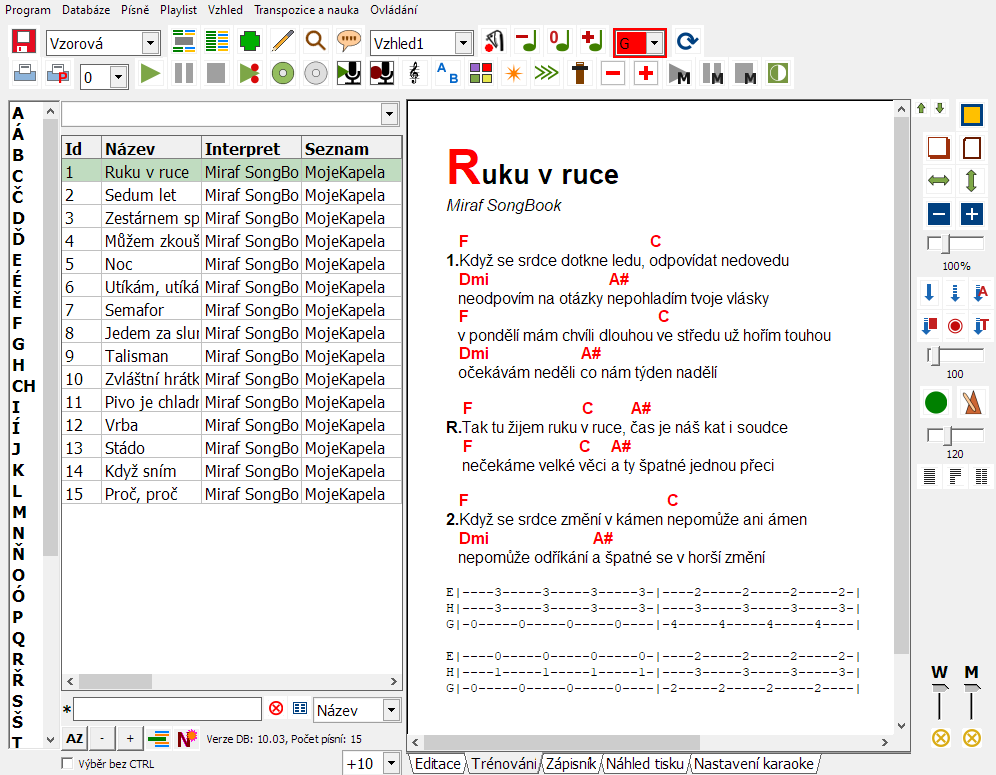Switch to the 'Náhled tisku' tab
The height and width of the screenshot is (775, 996).
(x=645, y=764)
